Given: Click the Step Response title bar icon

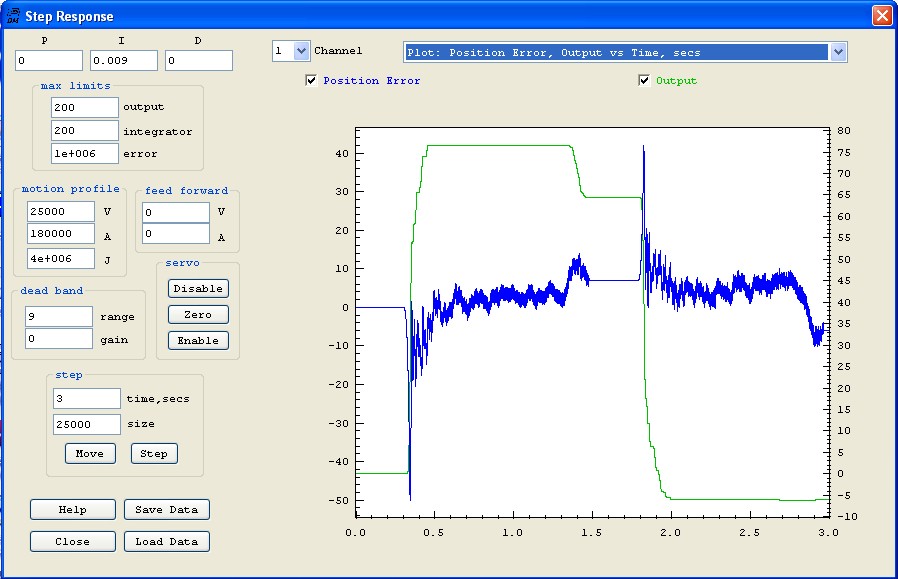Looking at the screenshot, I should 13,16.
